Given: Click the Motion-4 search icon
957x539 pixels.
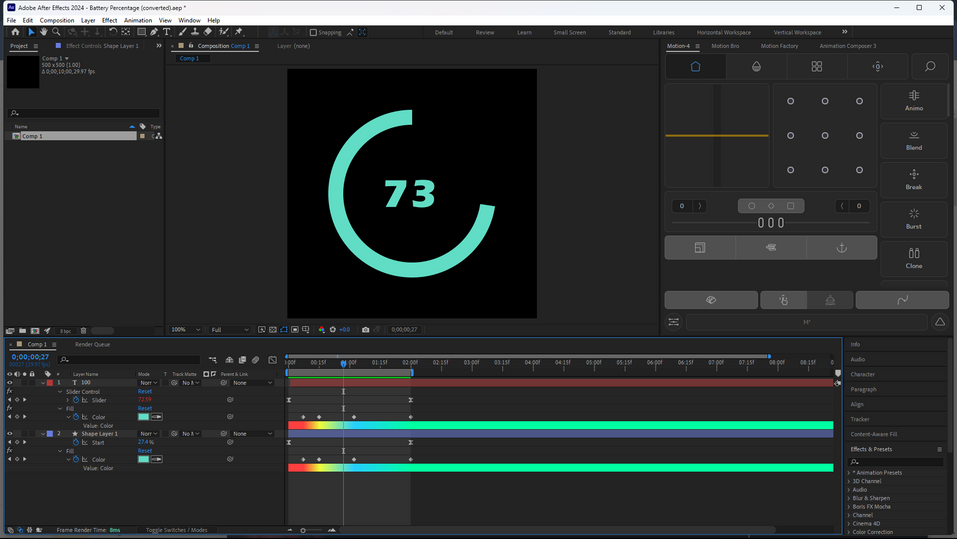Looking at the screenshot, I should tap(930, 66).
